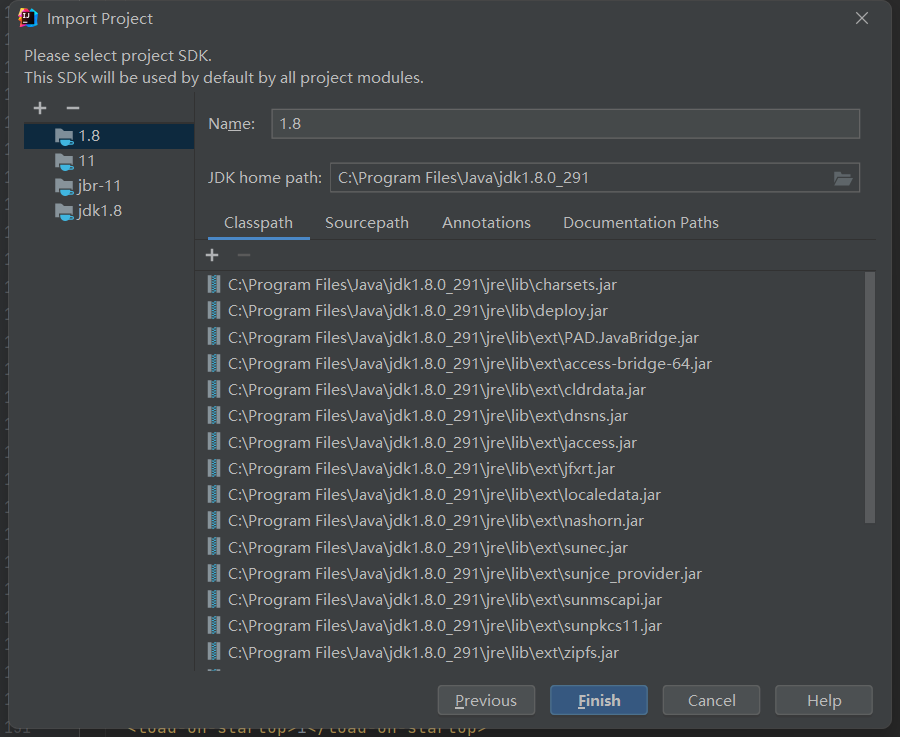Select the jbr-11 SDK entry

[x=109, y=186]
